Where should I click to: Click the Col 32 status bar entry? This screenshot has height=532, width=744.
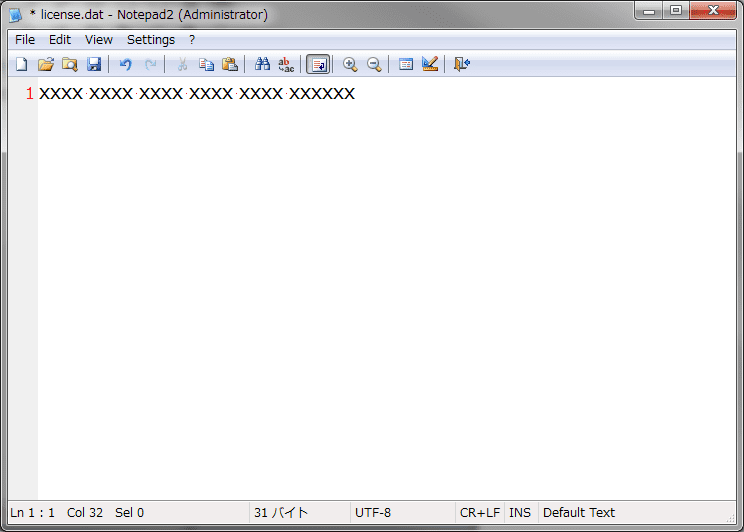[85, 513]
